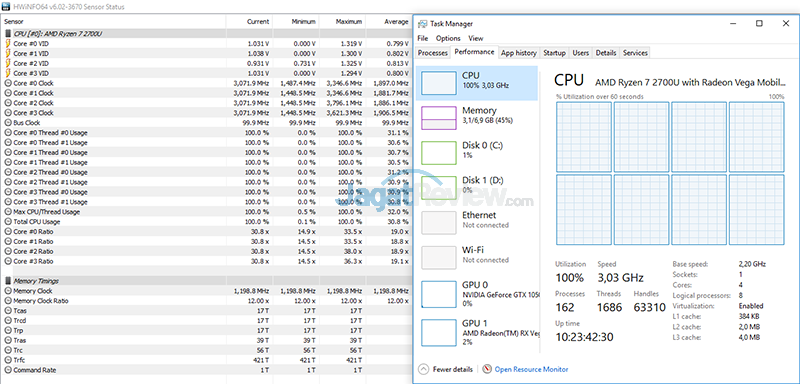Click the Task Manager title bar icon
The height and width of the screenshot is (384, 800).
coord(422,23)
